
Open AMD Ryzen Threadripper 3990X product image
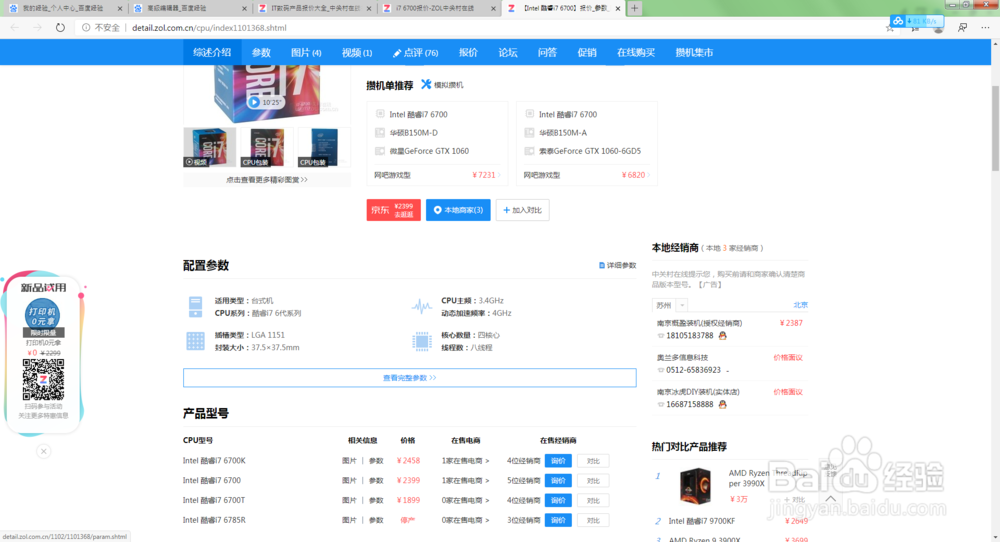695,486
